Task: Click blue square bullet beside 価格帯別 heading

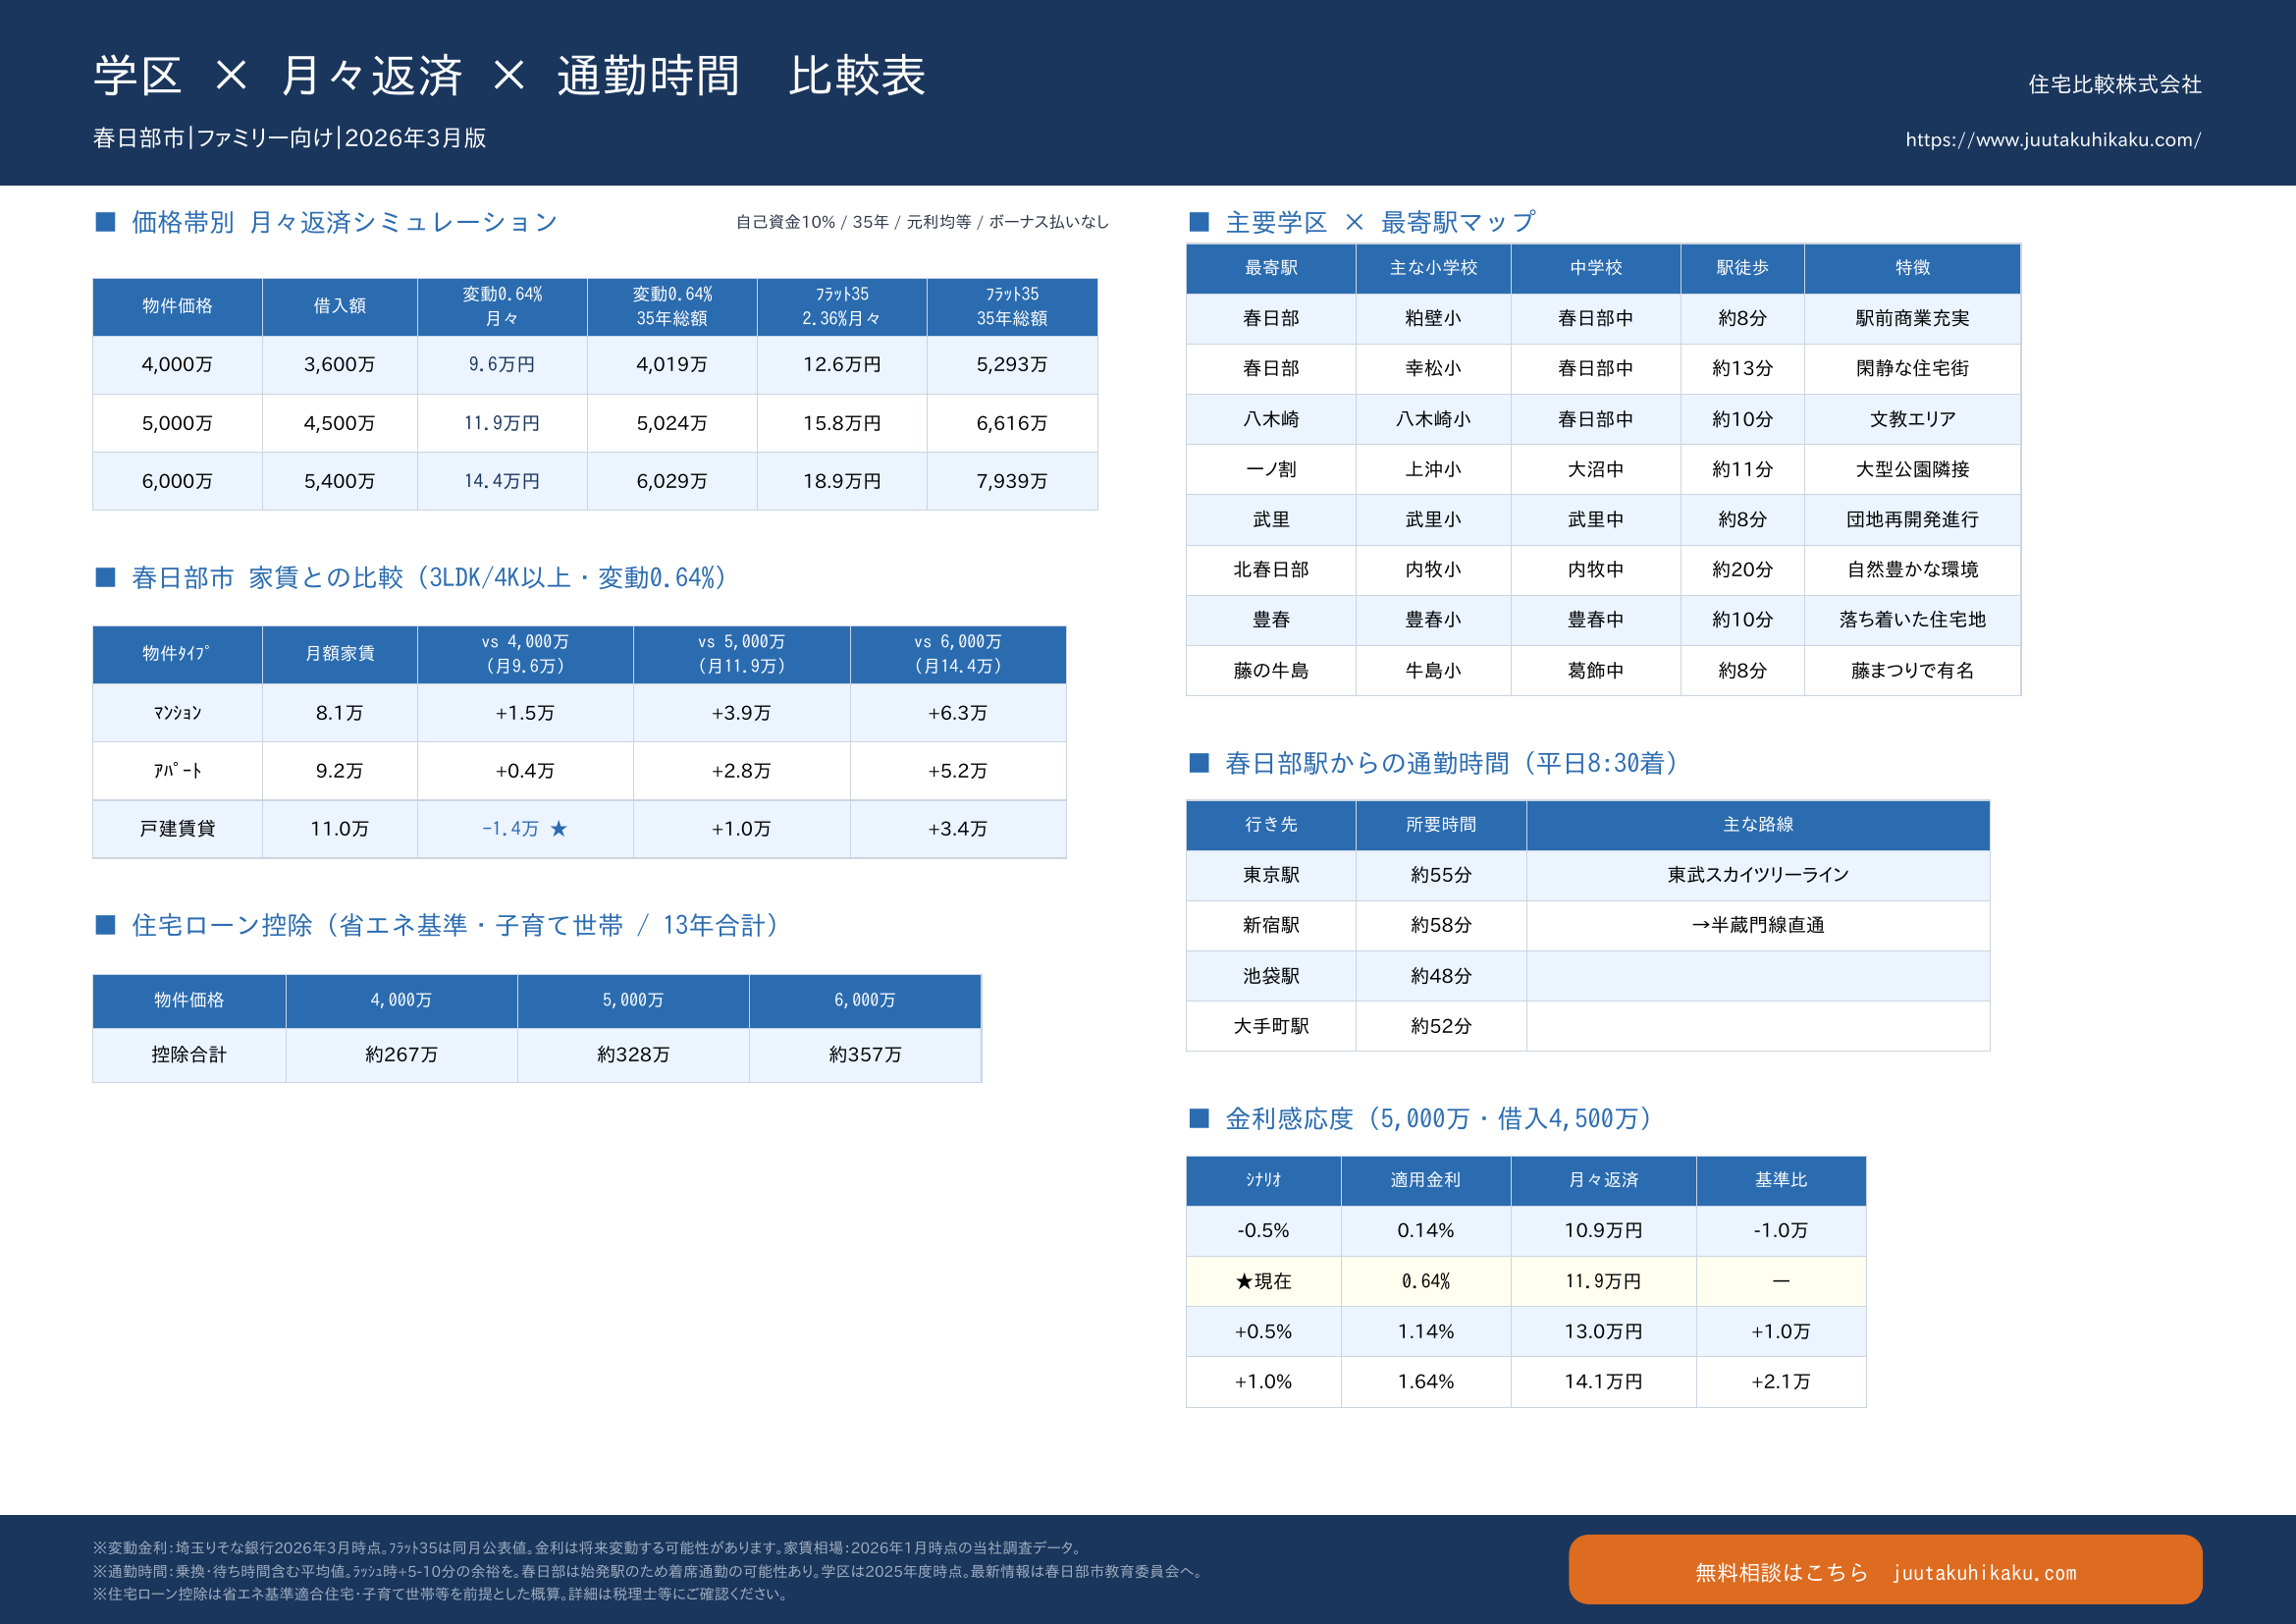Action: [105, 222]
